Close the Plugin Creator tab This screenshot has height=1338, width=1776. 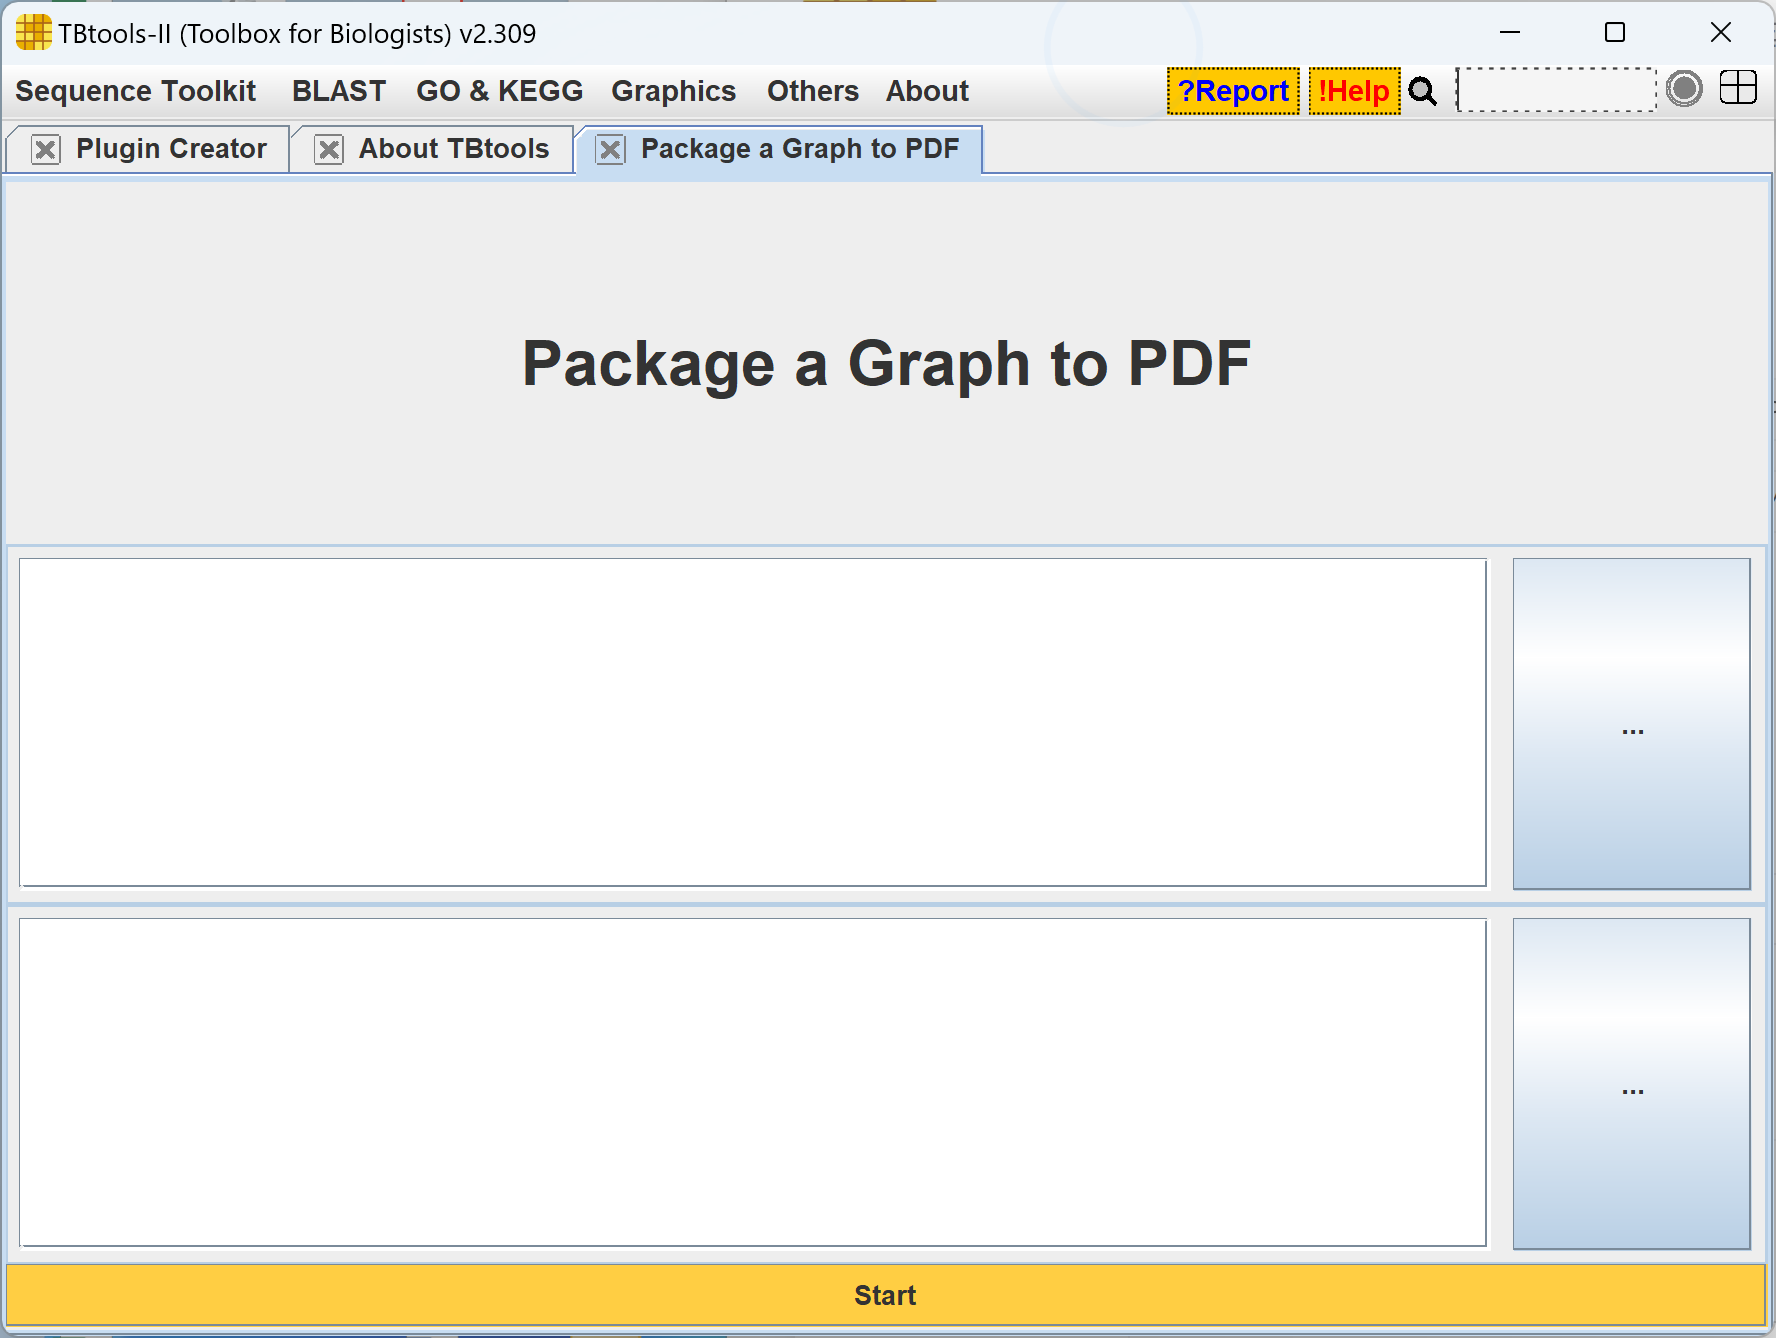point(45,150)
